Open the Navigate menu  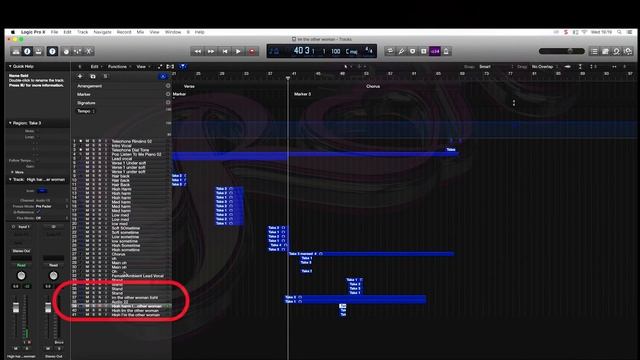pos(102,32)
